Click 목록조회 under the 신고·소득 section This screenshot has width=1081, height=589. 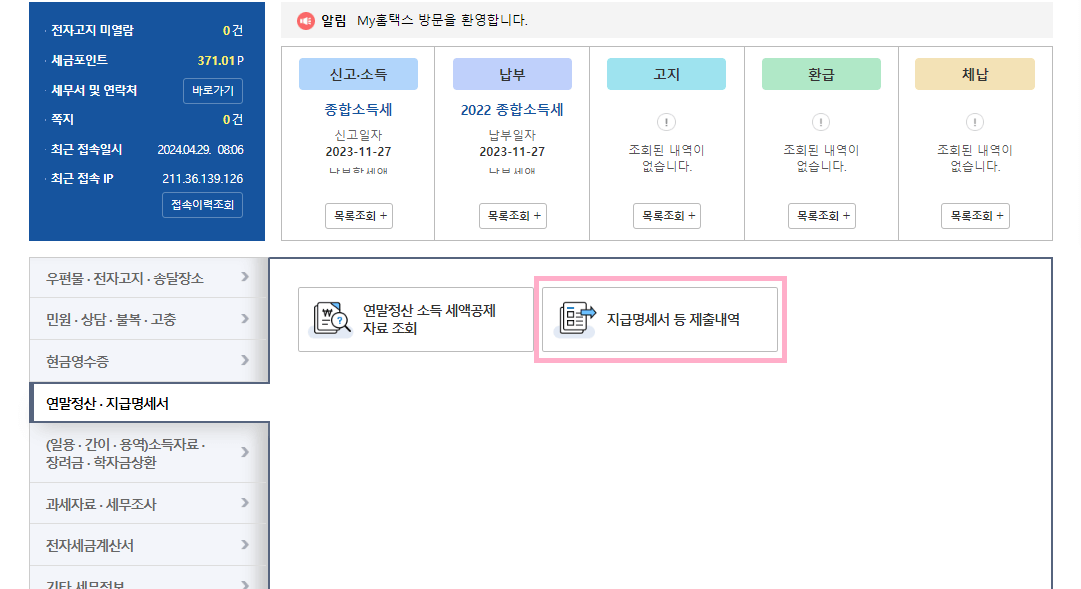click(358, 215)
